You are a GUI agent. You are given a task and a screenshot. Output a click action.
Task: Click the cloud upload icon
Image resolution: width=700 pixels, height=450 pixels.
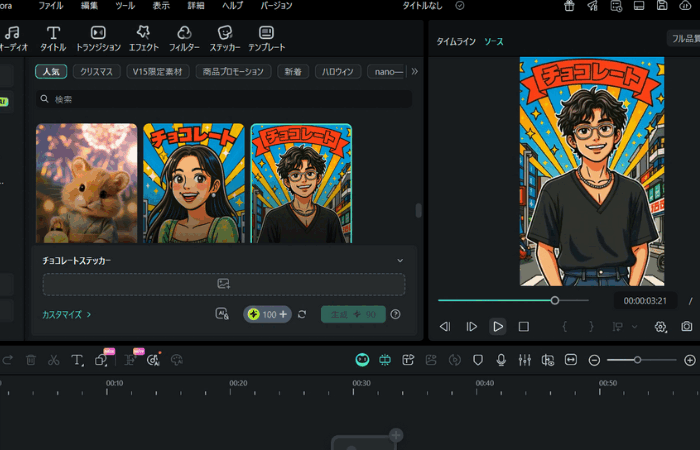(x=685, y=6)
